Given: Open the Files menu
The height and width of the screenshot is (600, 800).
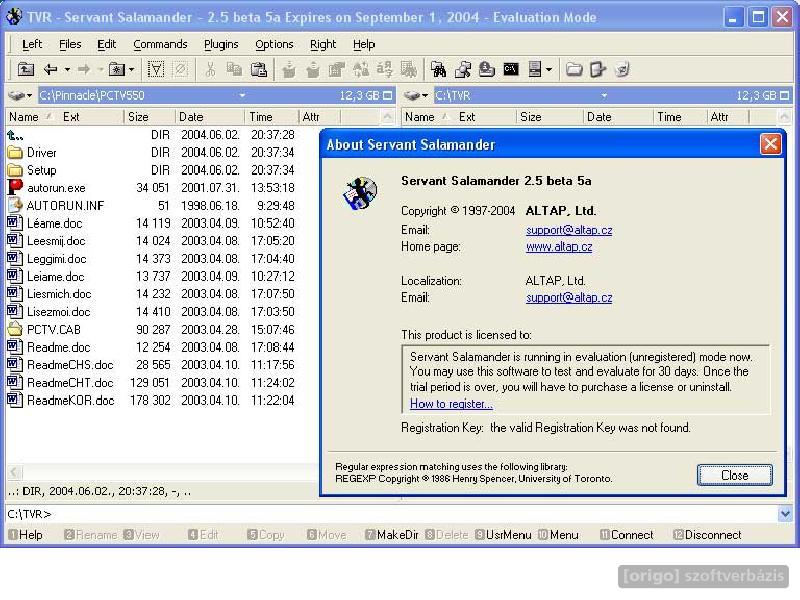Looking at the screenshot, I should (x=70, y=44).
